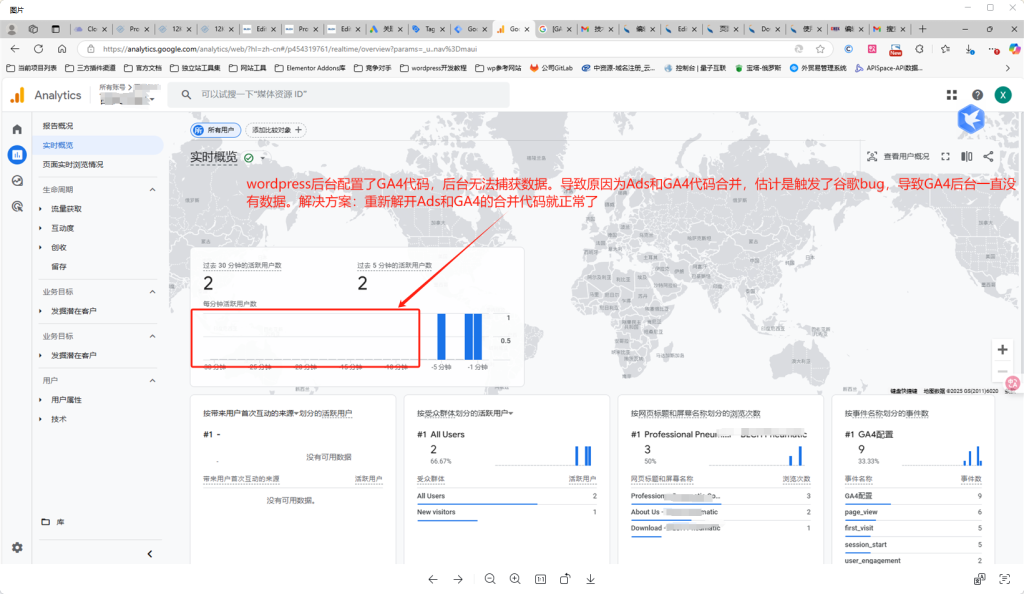This screenshot has height=594, width=1024.
Task: Zoom in the image in the viewer
Action: pos(515,579)
